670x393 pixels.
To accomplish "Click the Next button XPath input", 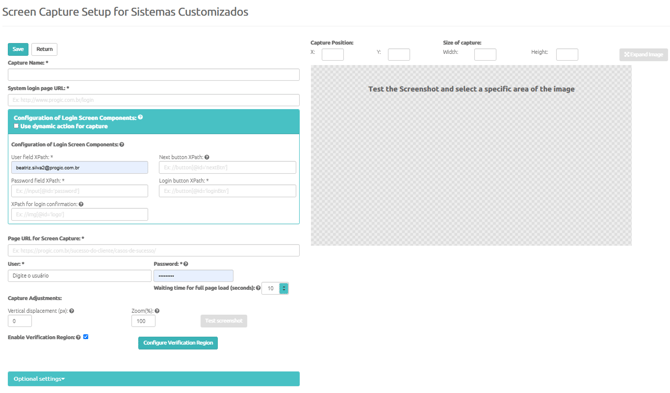I will tap(227, 167).
